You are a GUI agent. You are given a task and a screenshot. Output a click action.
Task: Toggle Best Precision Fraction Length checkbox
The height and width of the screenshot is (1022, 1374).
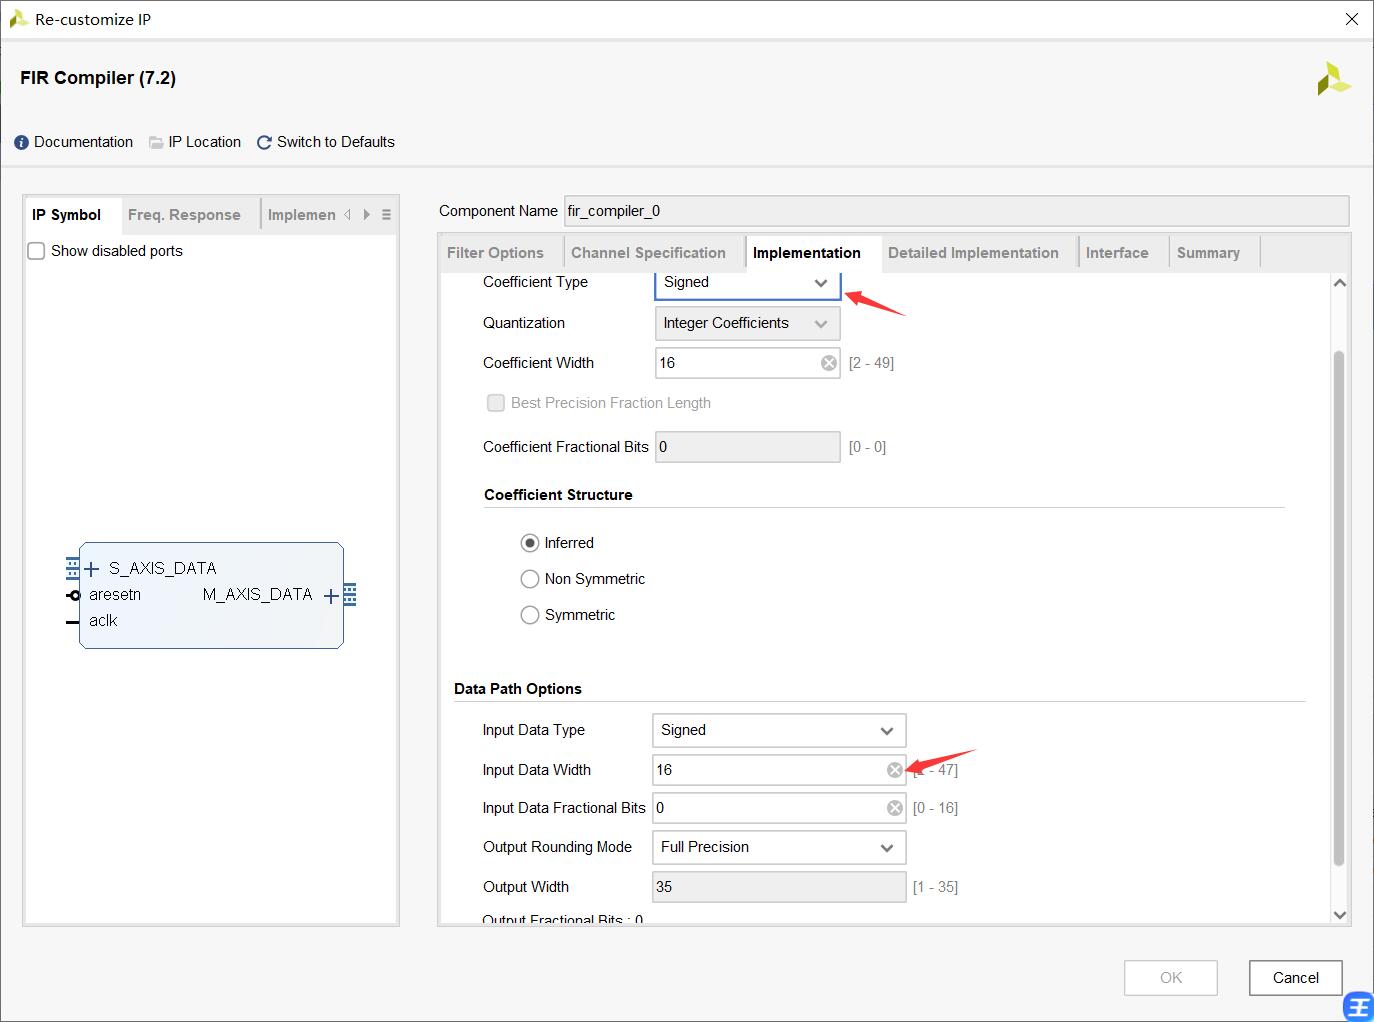click(x=495, y=403)
